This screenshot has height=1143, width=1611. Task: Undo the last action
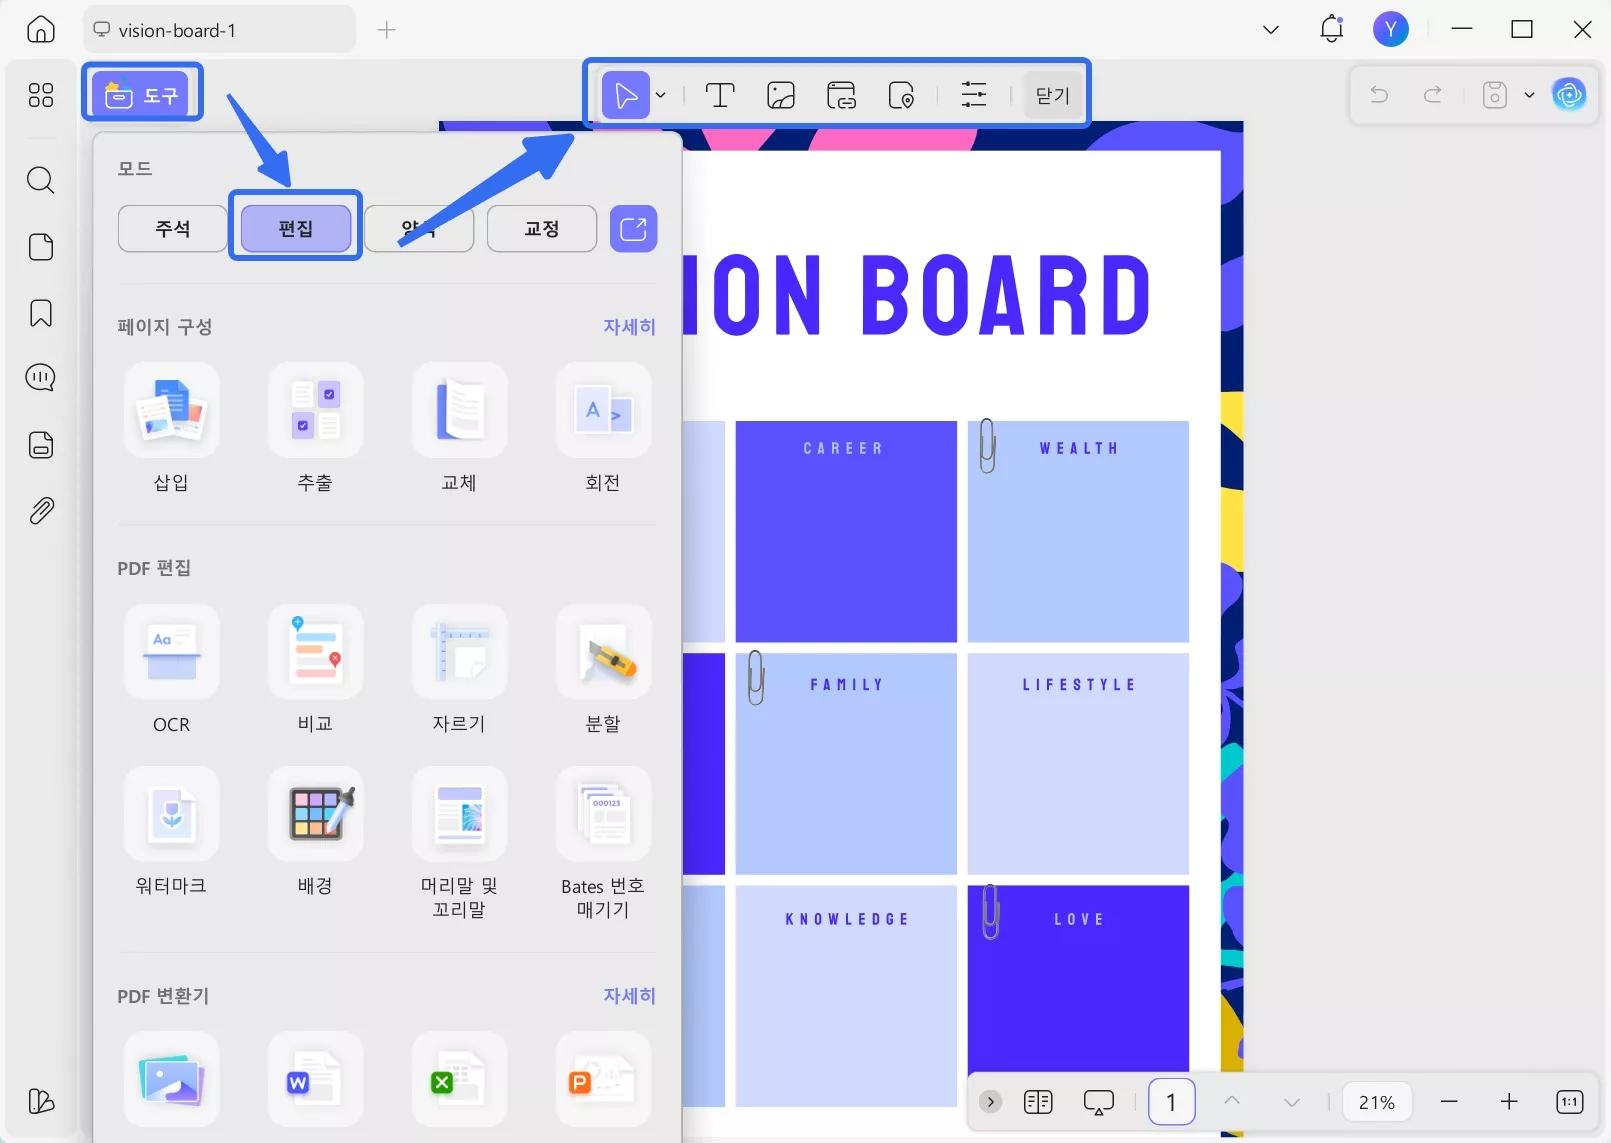1380,95
